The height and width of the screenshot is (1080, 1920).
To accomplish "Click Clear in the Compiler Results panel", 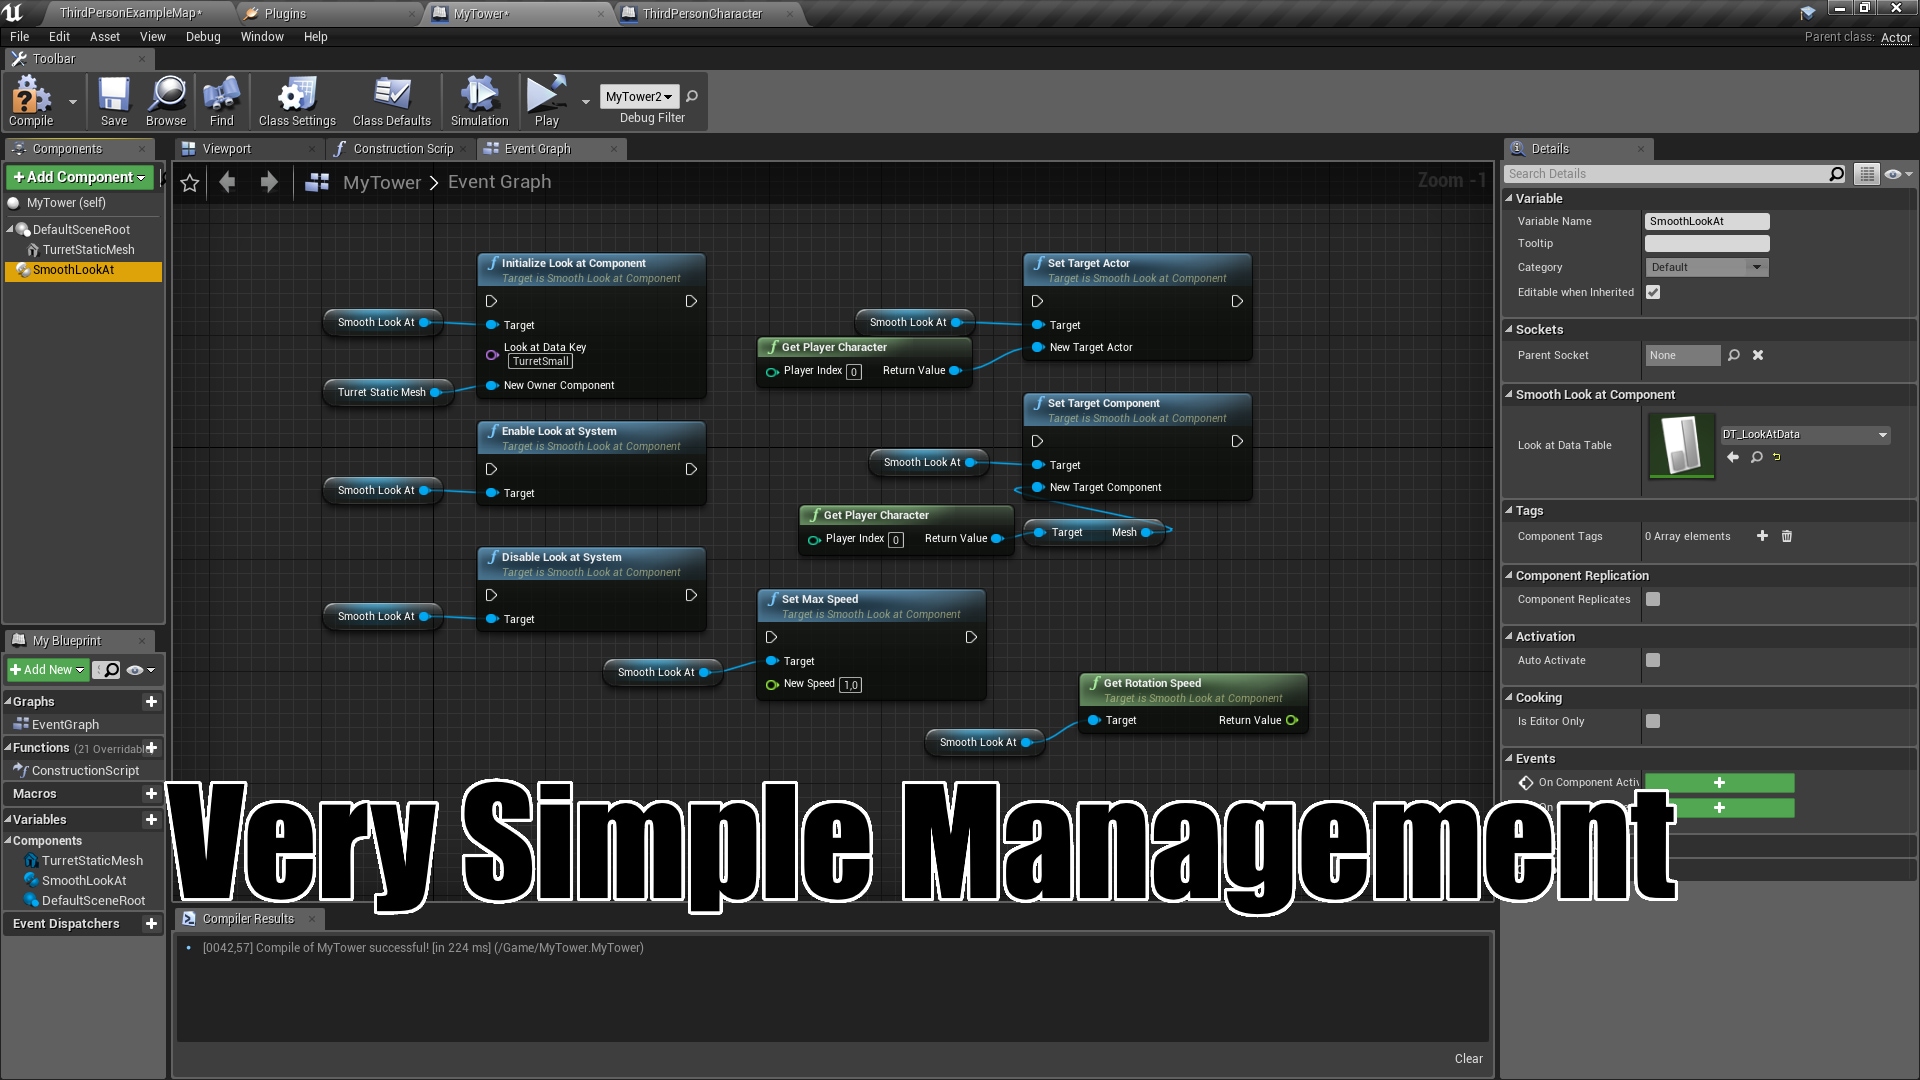I will 1468,1058.
